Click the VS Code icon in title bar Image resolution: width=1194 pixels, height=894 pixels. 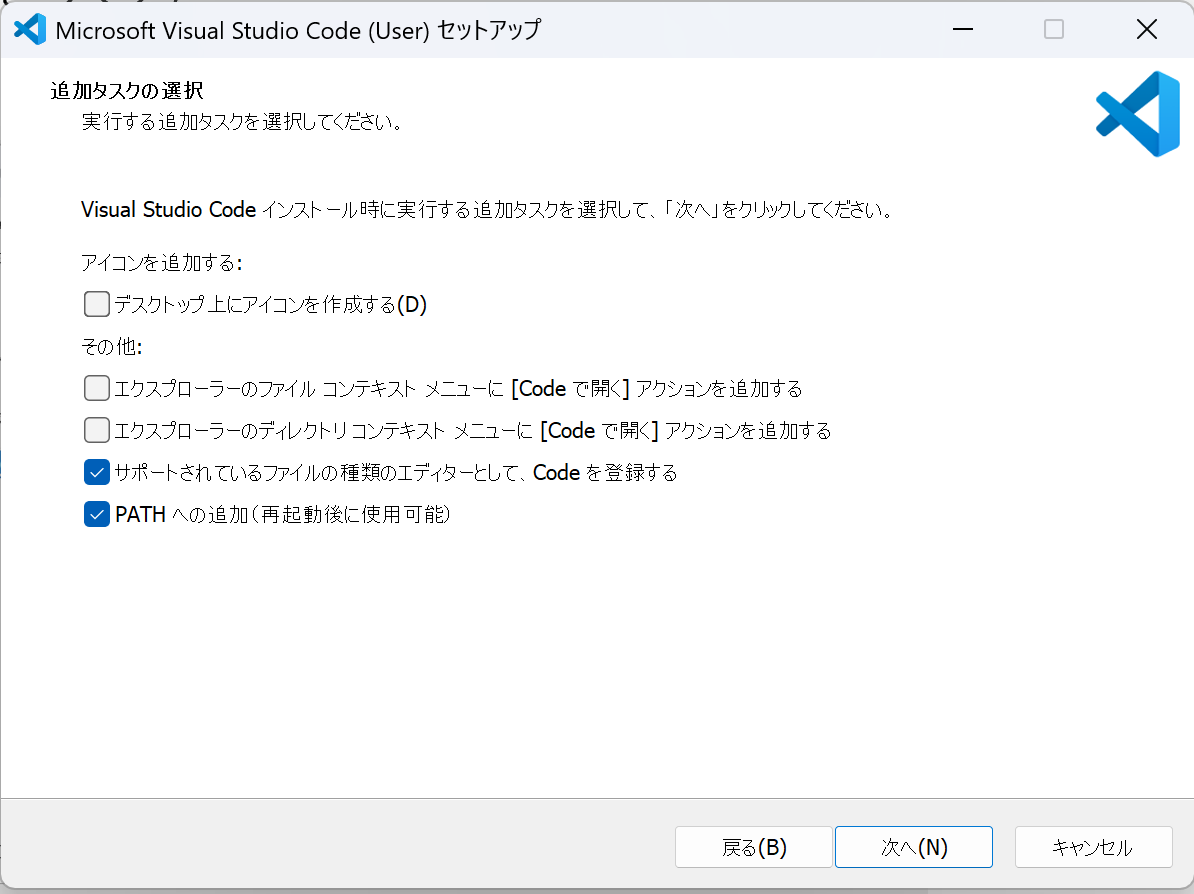coord(30,30)
